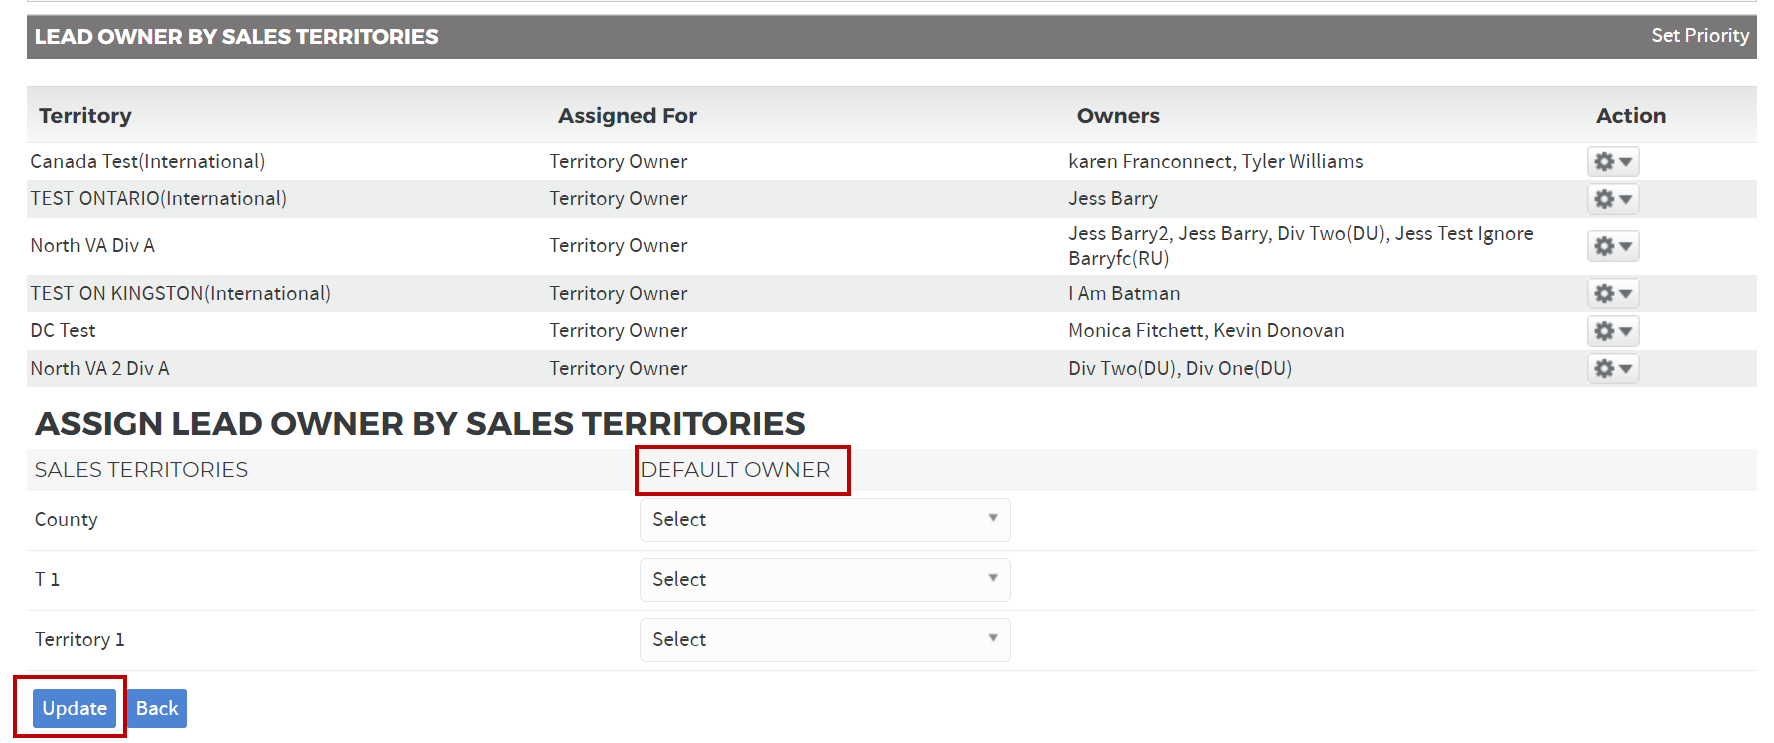Expand the T 1 default owner dropdown
1774x743 pixels.
coord(824,580)
